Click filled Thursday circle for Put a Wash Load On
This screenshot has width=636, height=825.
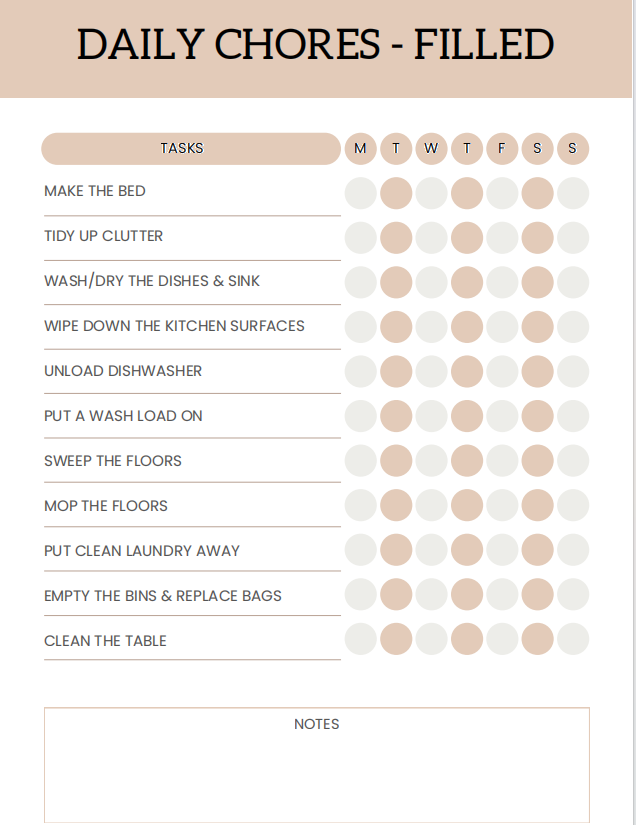[x=467, y=416]
